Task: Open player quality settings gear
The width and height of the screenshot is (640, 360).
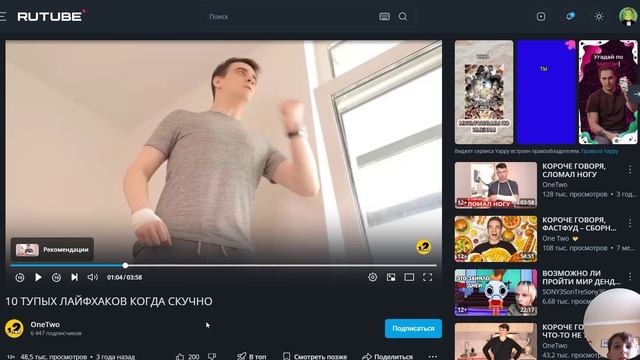Action: pyautogui.click(x=373, y=278)
